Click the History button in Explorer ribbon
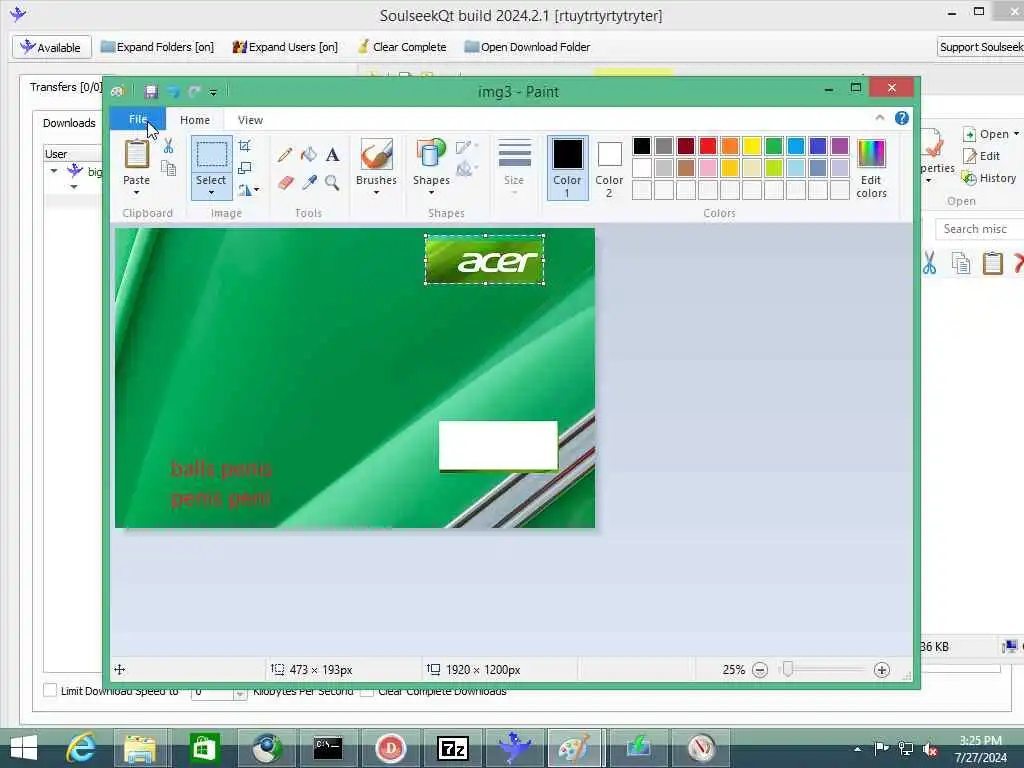The image size is (1024, 768). (x=989, y=178)
